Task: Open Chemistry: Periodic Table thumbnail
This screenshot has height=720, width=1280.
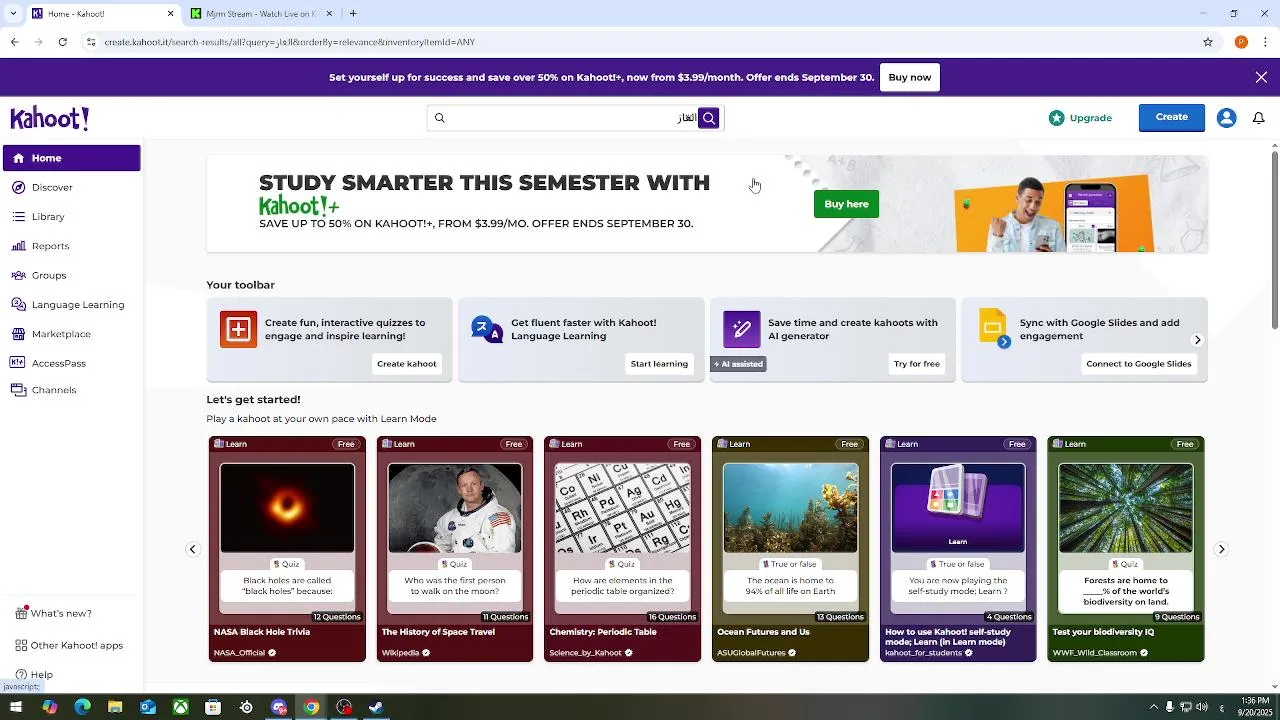Action: pyautogui.click(x=623, y=508)
